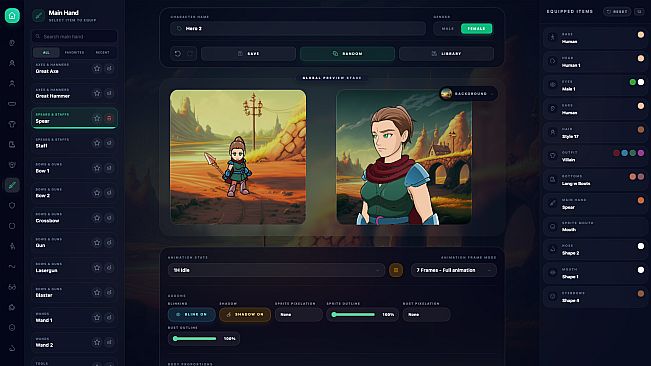Open the boot footwear icon in the left sidebar
The image size is (651, 366).
coord(12,144)
